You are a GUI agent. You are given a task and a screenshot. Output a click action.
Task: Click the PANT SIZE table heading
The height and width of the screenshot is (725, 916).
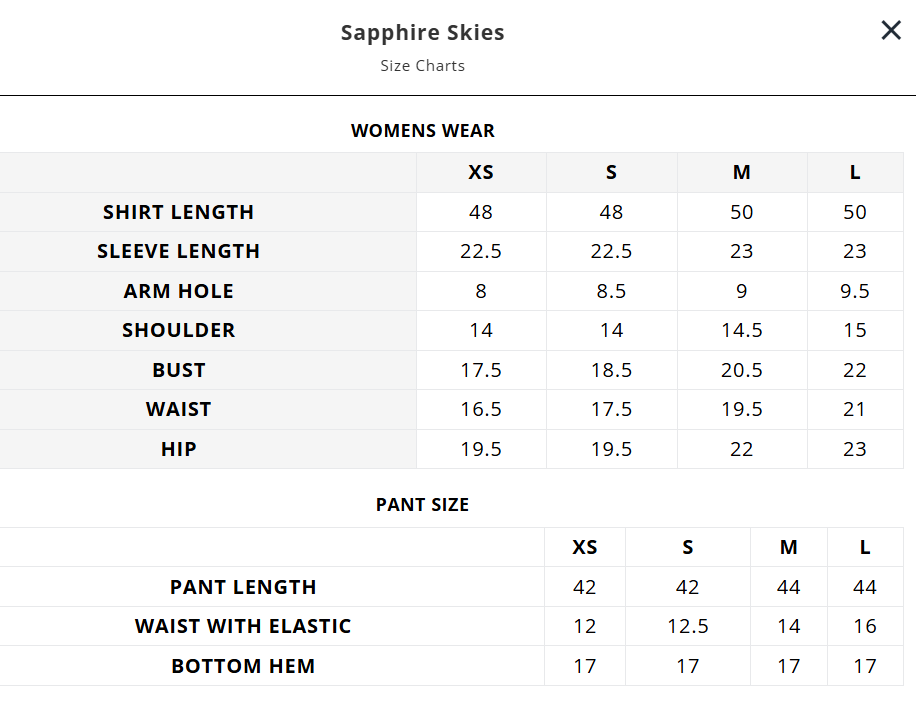point(422,505)
